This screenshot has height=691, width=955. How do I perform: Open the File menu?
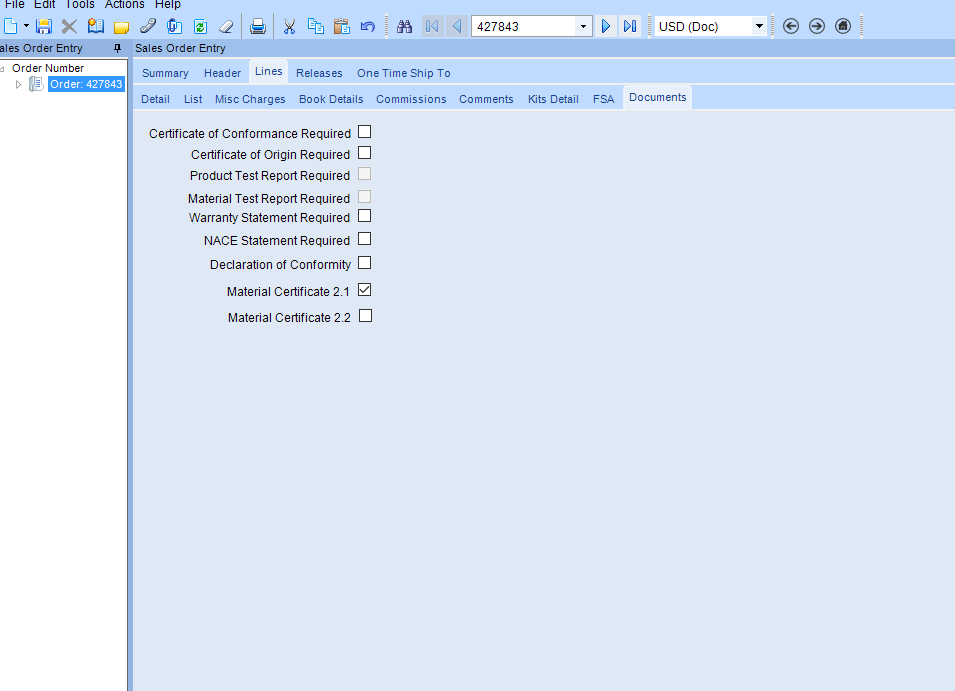(x=15, y=5)
